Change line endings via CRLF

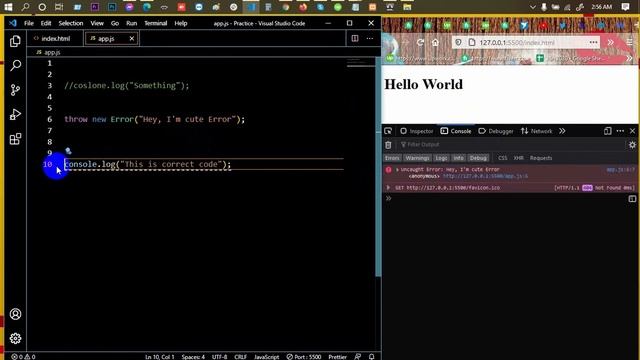coord(240,356)
